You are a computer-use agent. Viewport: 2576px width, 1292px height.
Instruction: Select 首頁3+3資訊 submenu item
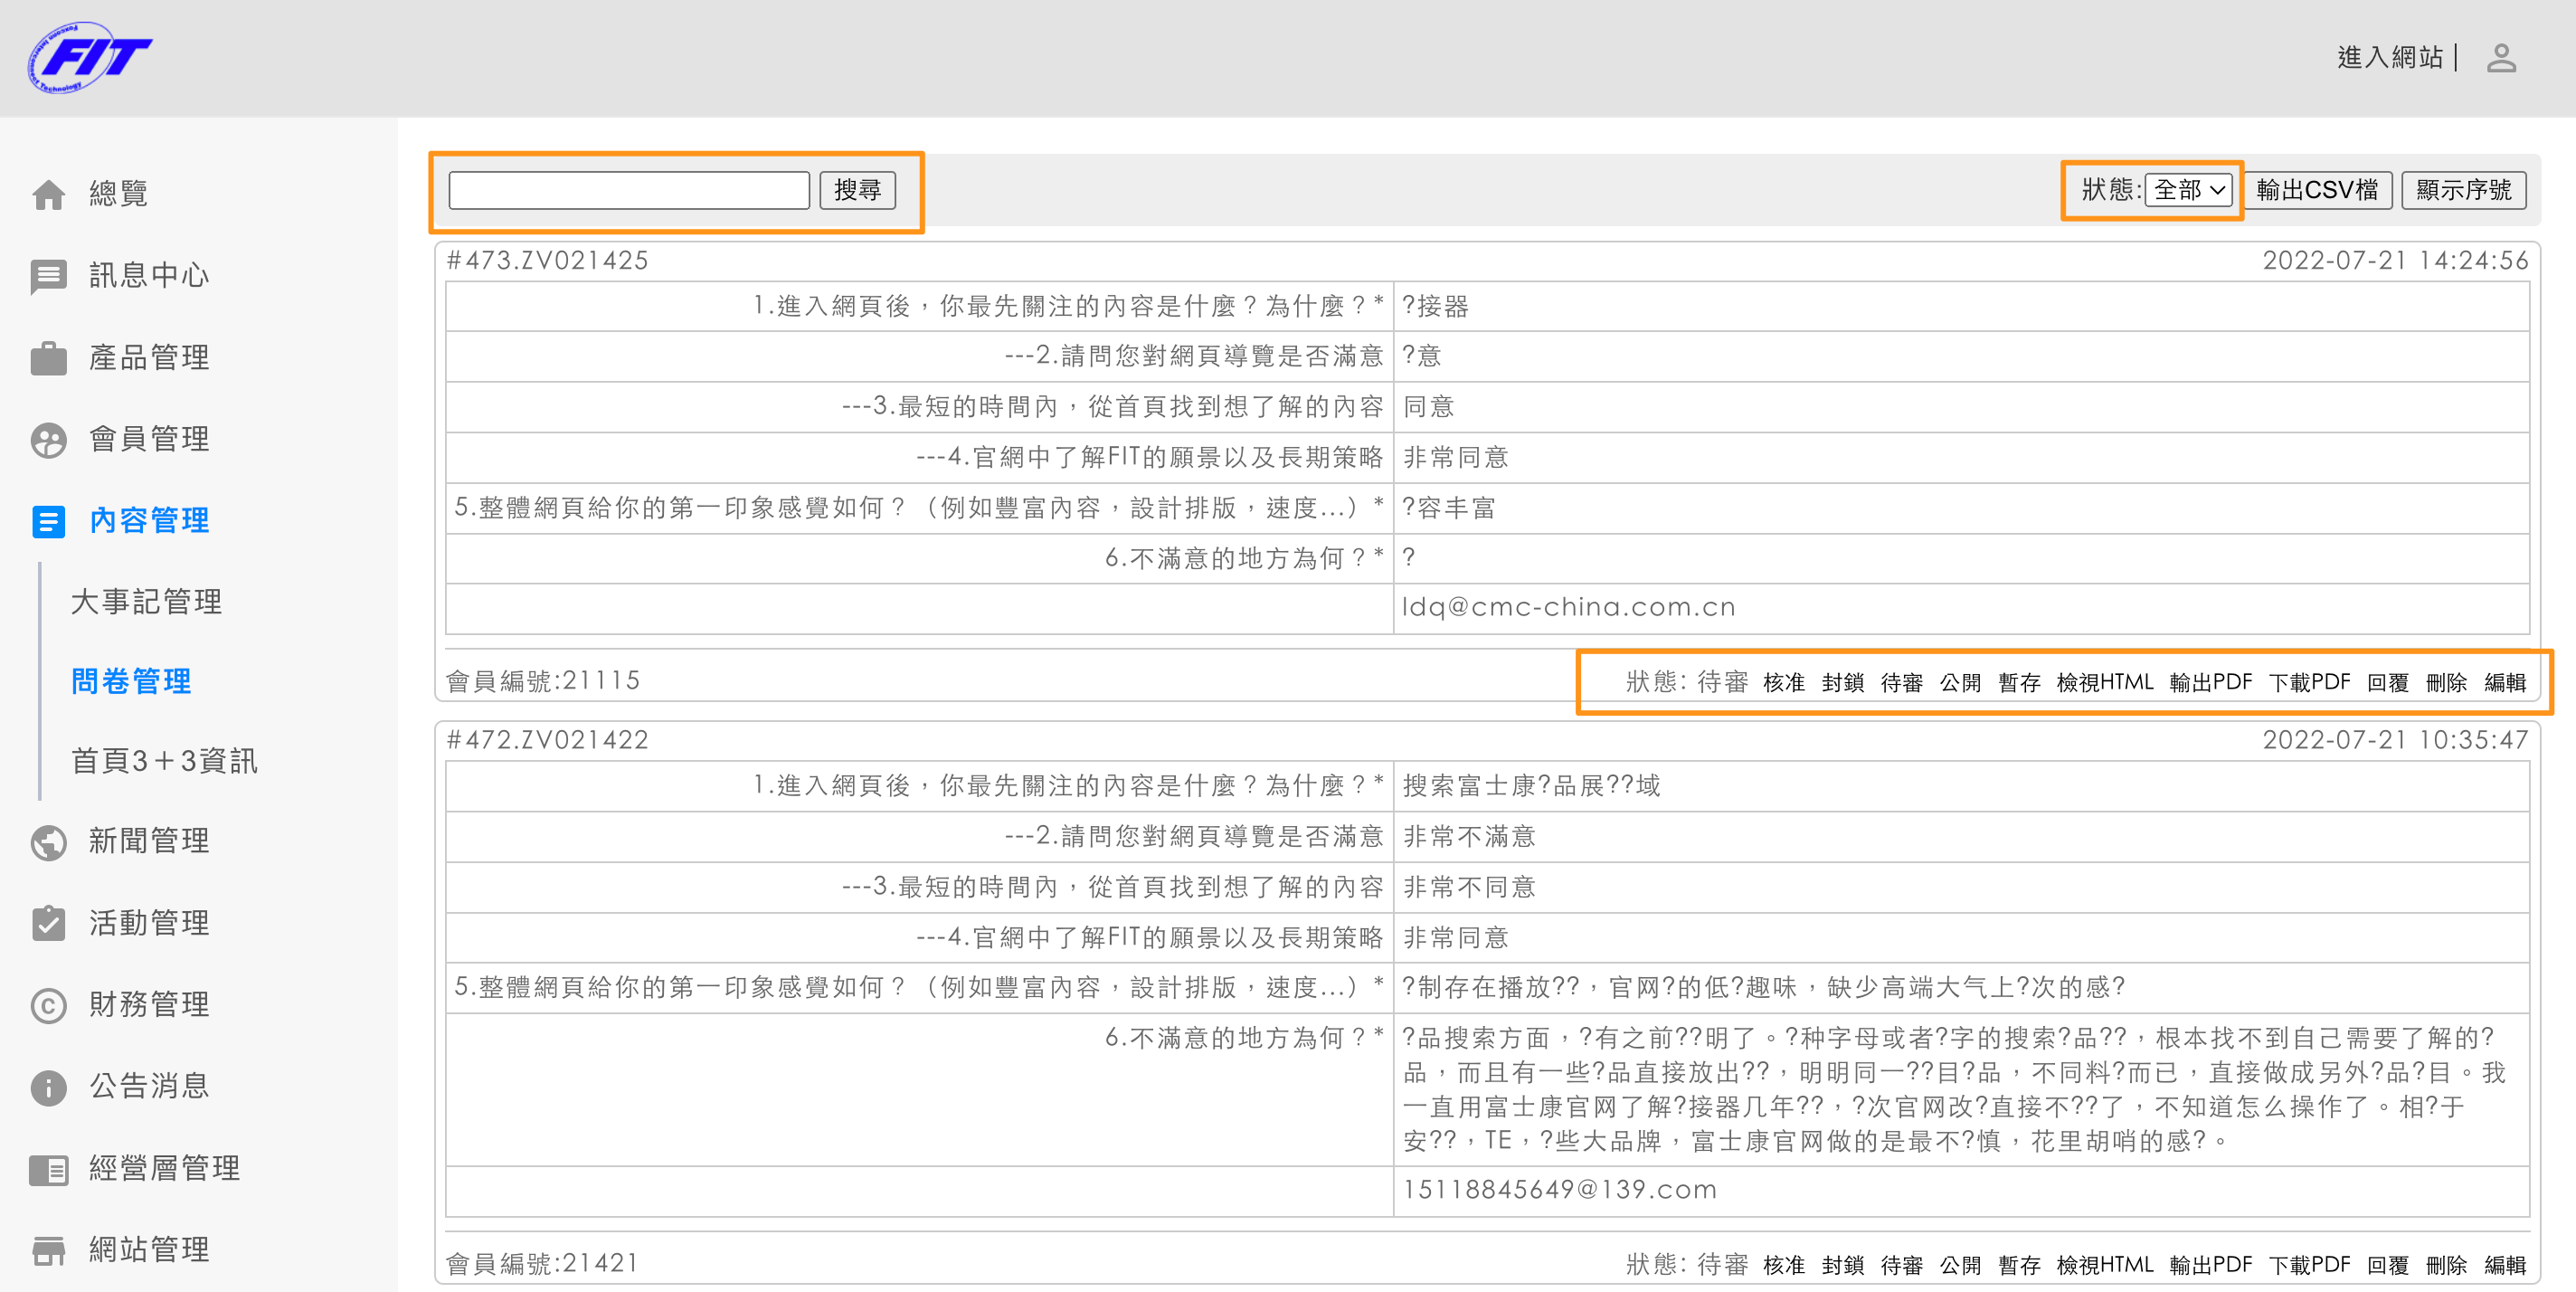tap(164, 763)
